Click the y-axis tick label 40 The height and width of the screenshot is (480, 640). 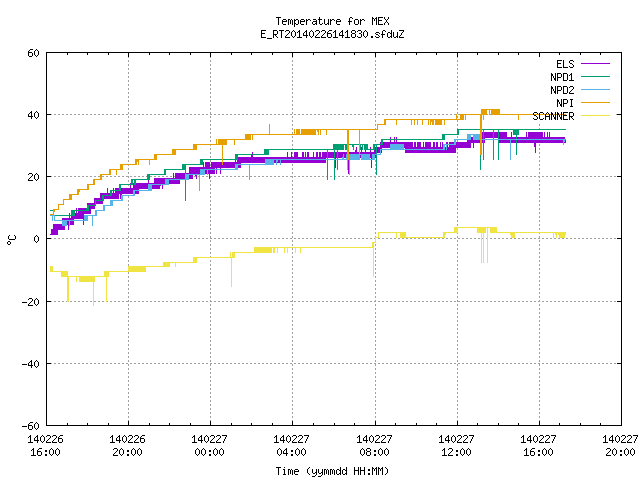(x=33, y=115)
